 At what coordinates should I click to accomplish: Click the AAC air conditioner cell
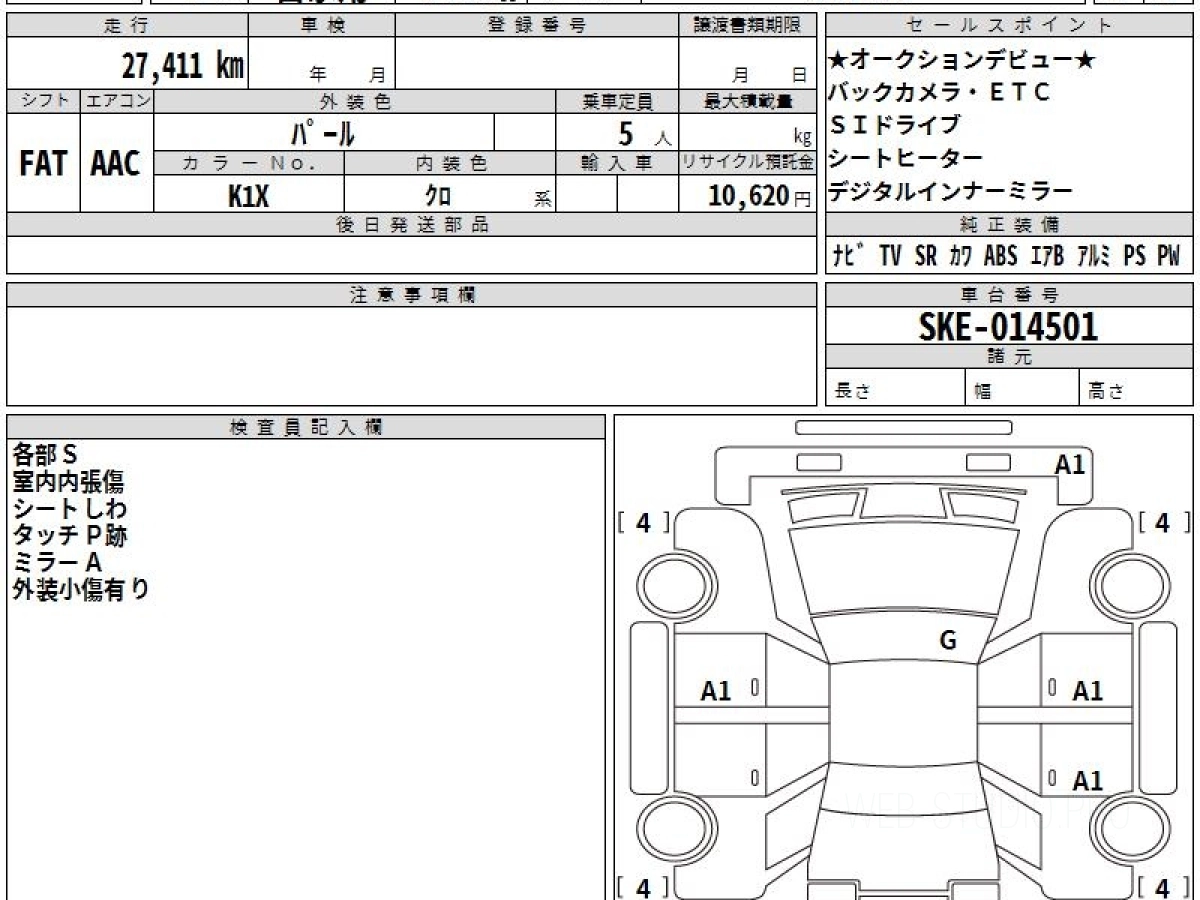(x=116, y=164)
